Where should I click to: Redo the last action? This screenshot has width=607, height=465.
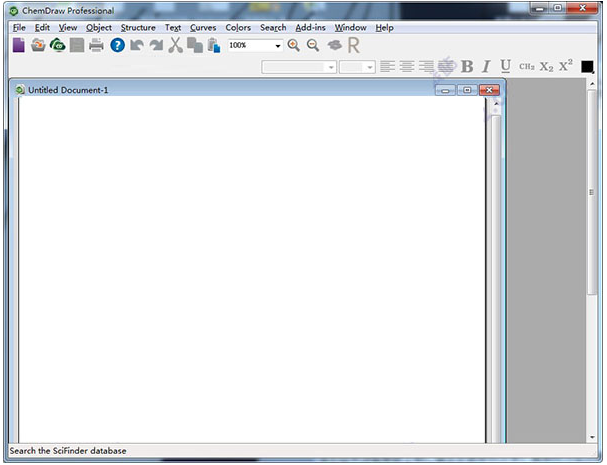156,45
